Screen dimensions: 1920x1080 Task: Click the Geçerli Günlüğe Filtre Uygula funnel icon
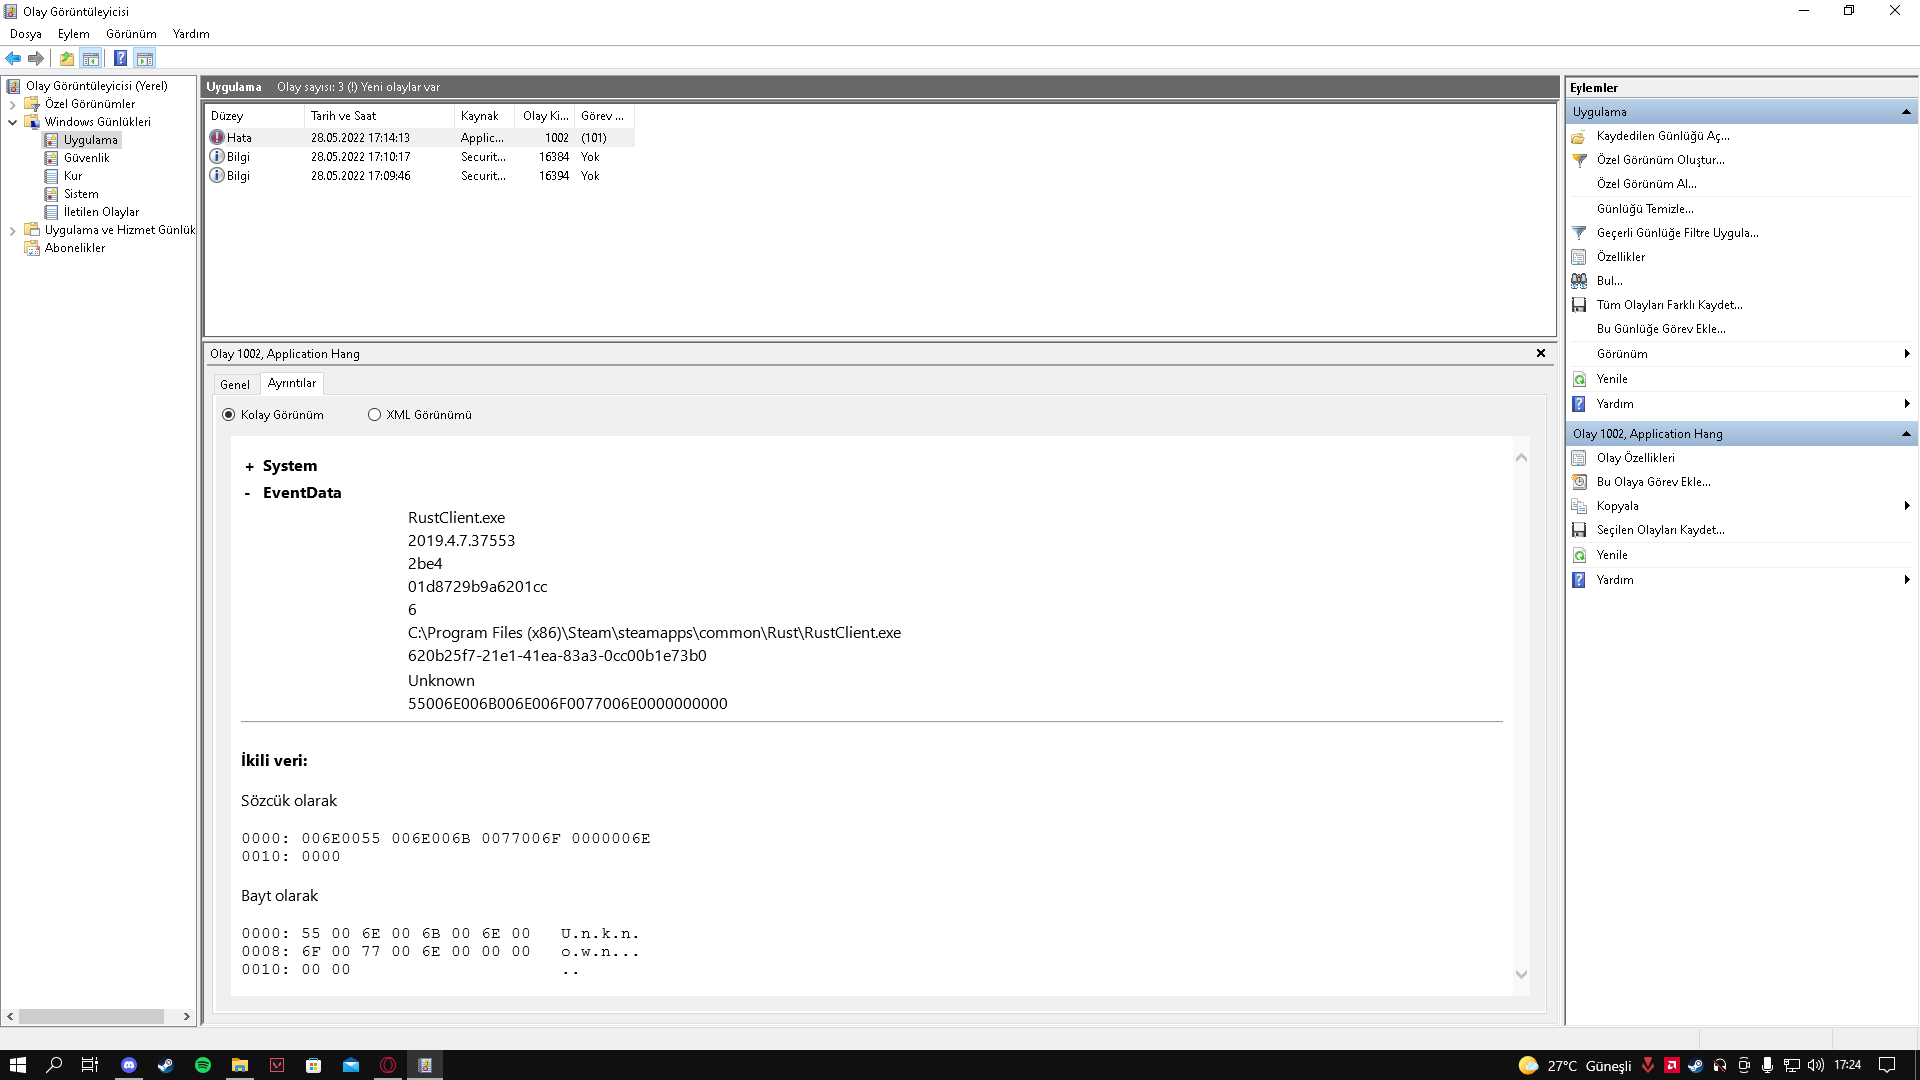point(1579,233)
